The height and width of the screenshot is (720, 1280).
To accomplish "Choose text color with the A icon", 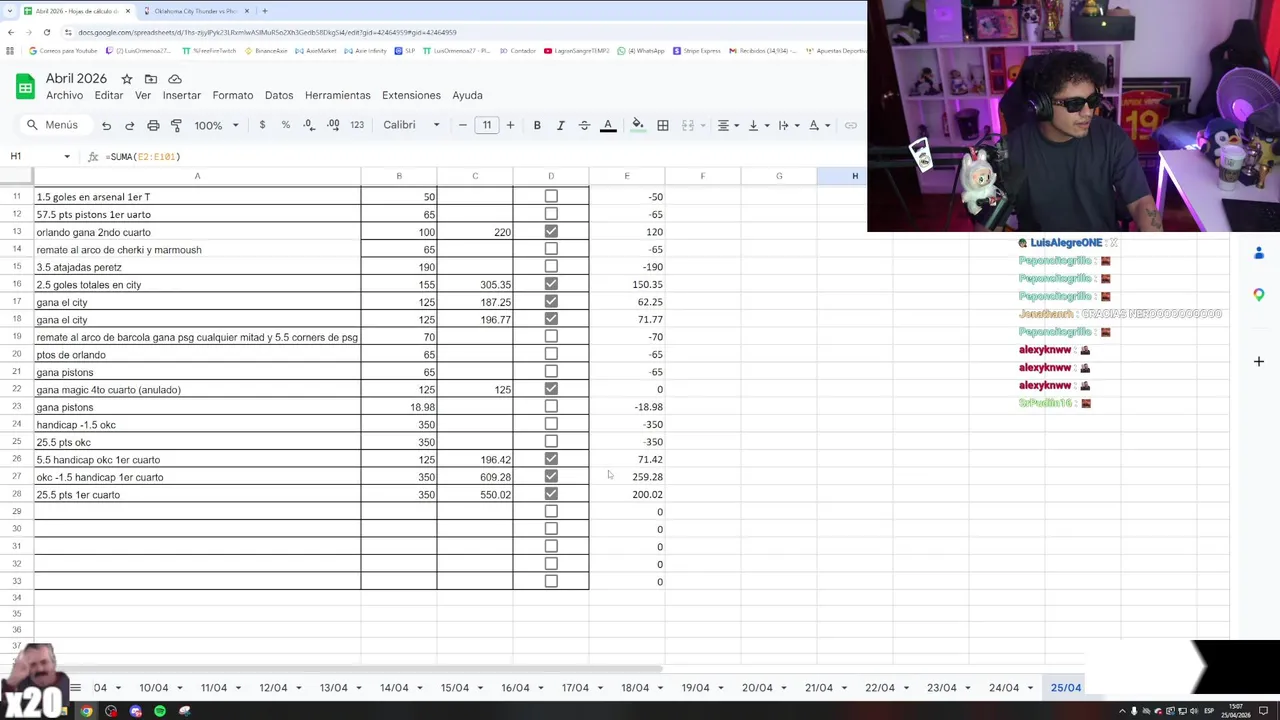I will [x=607, y=125].
